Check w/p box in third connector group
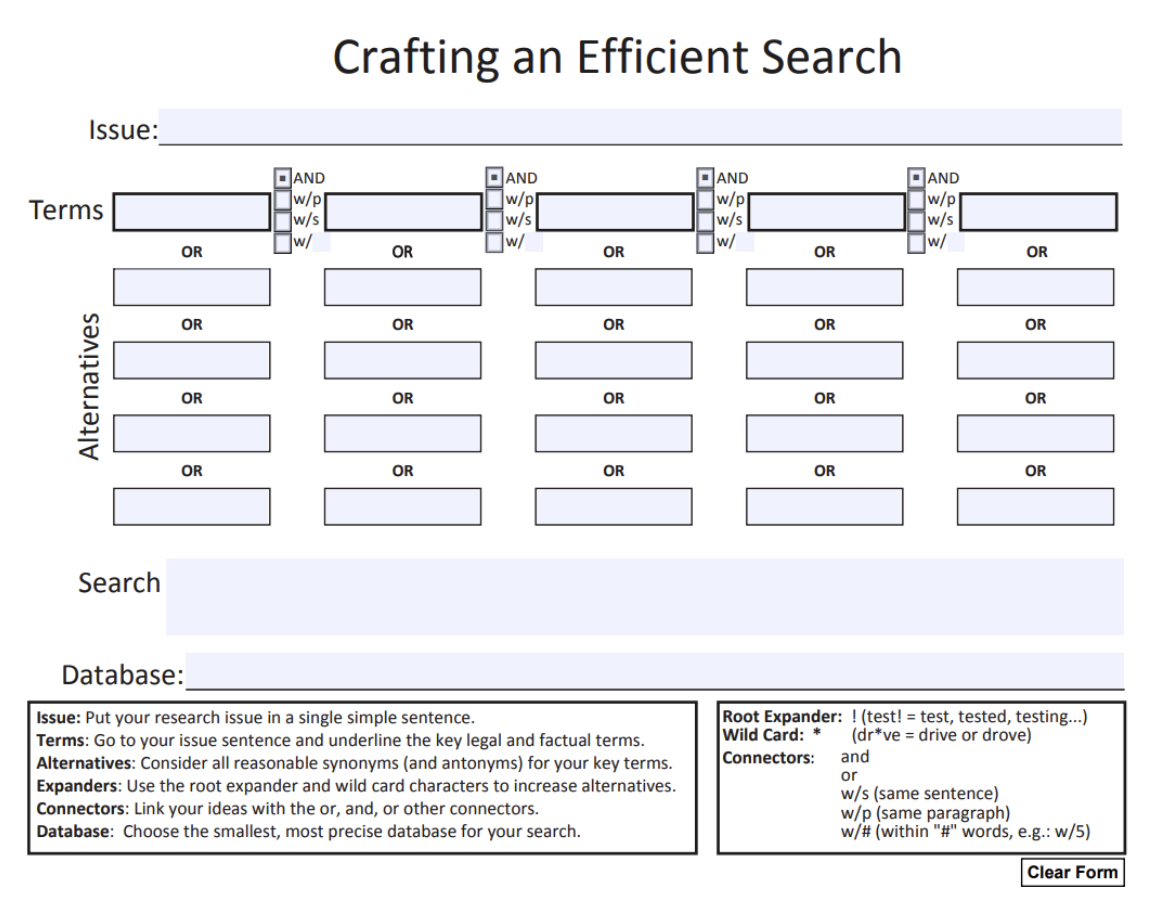 (706, 199)
